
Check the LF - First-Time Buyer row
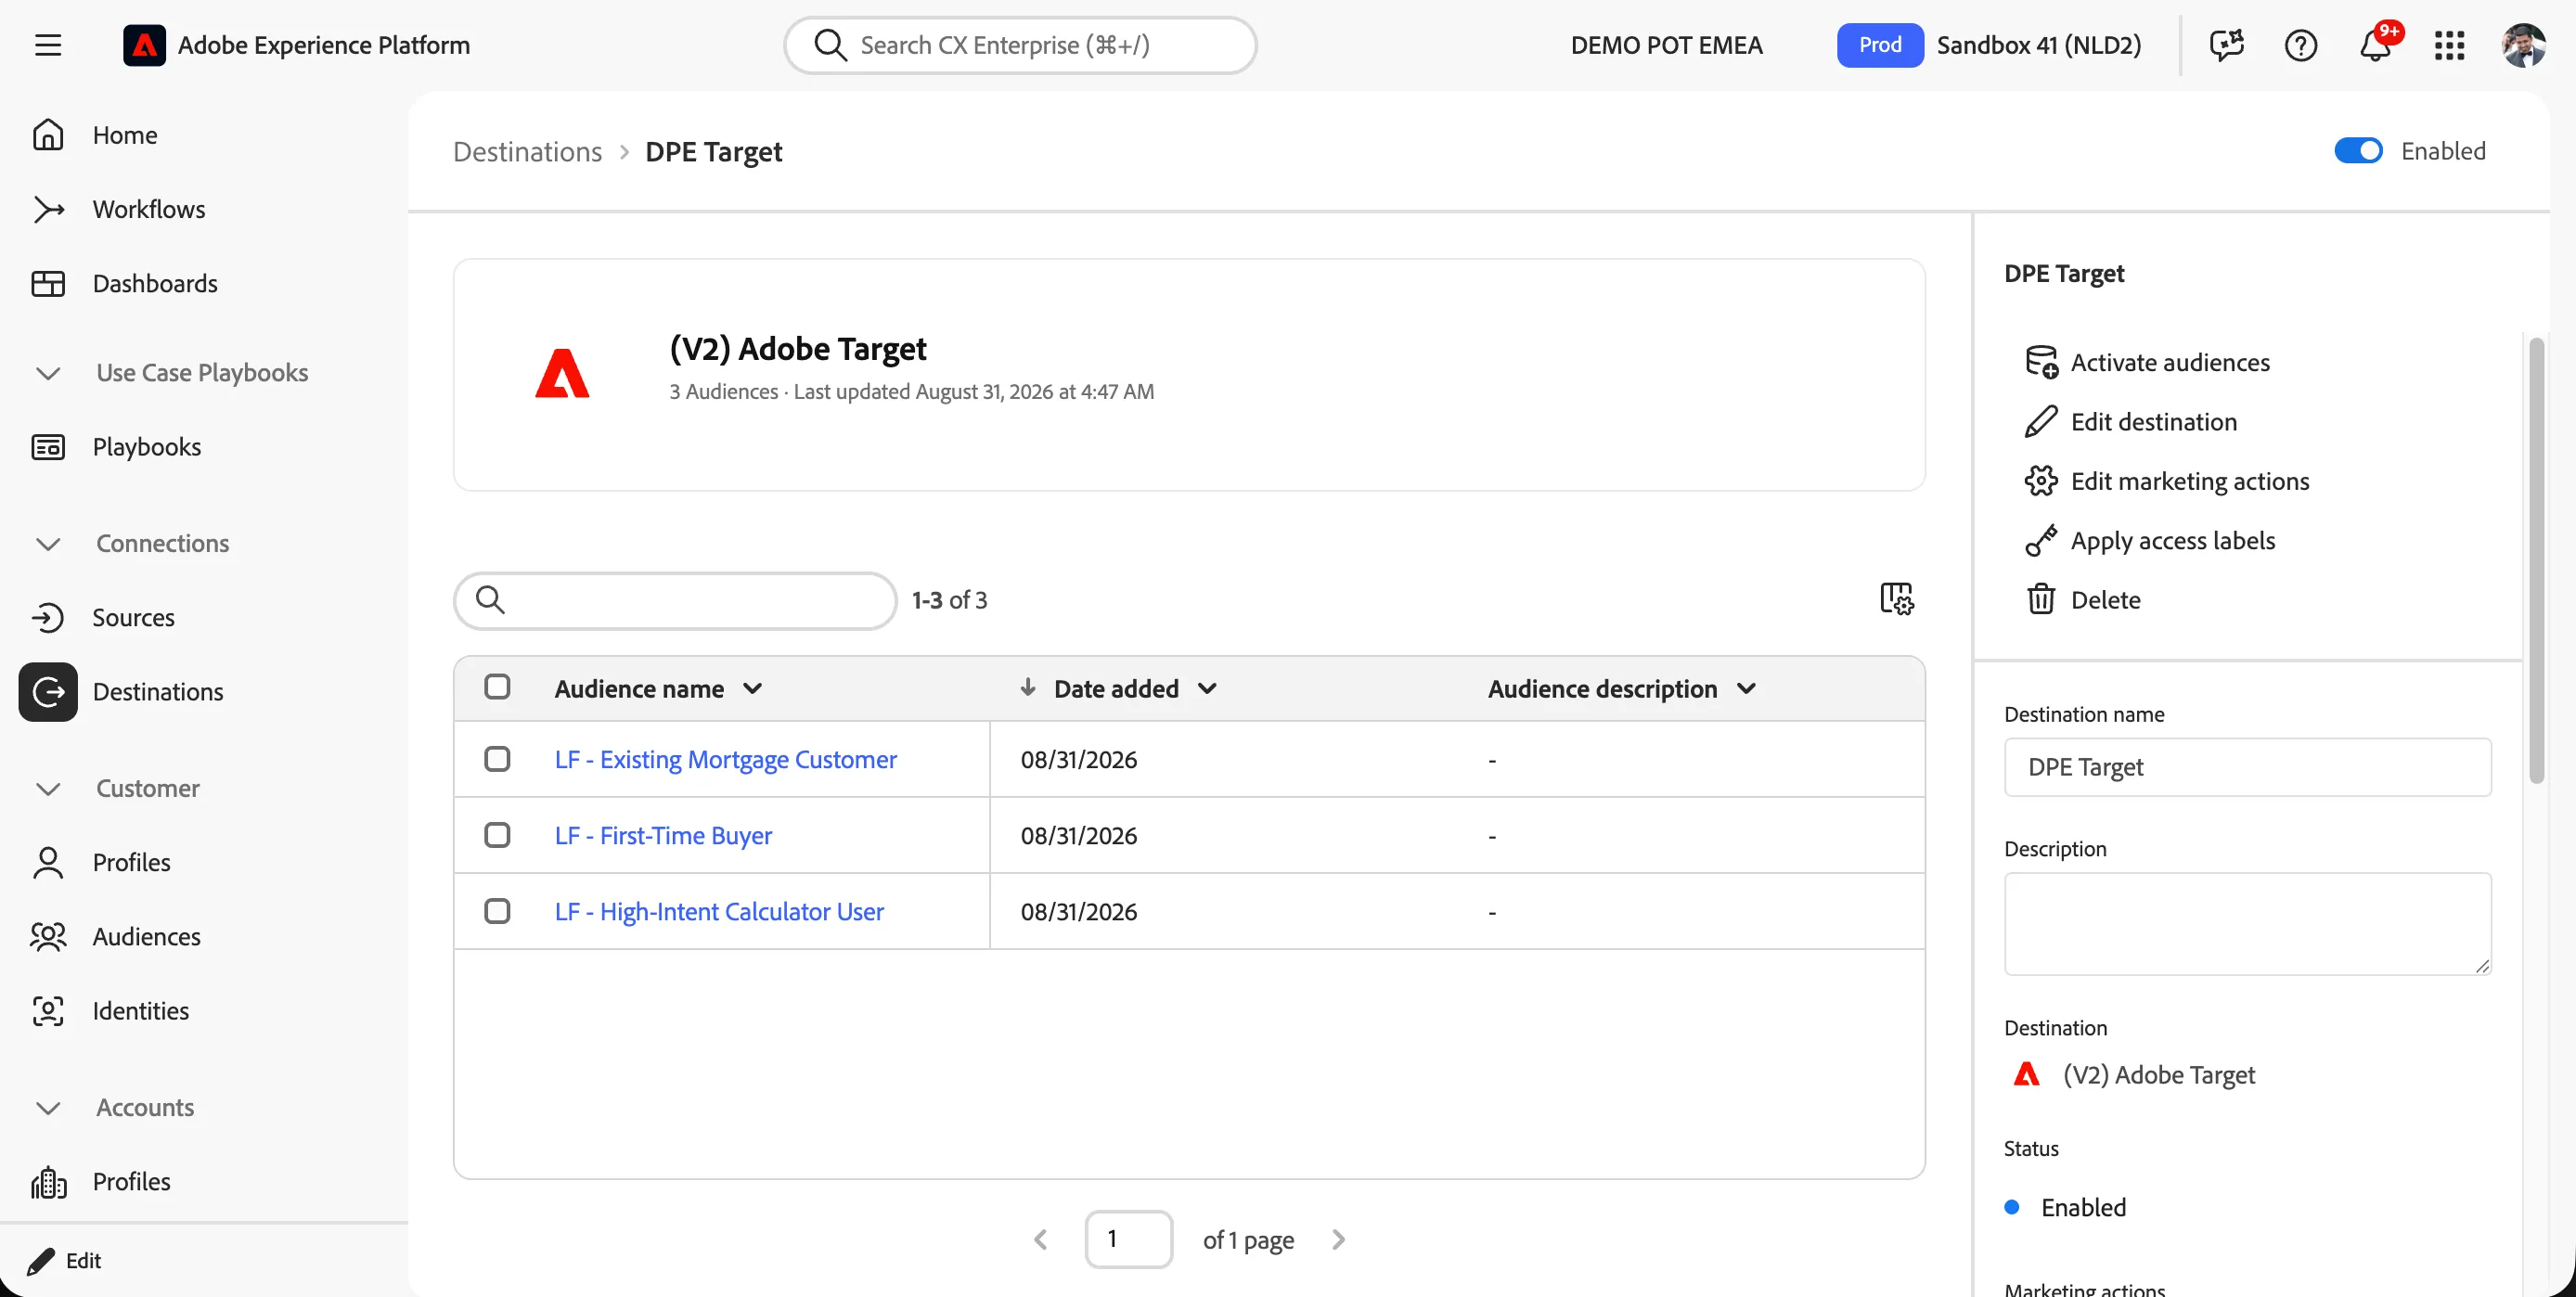[497, 835]
